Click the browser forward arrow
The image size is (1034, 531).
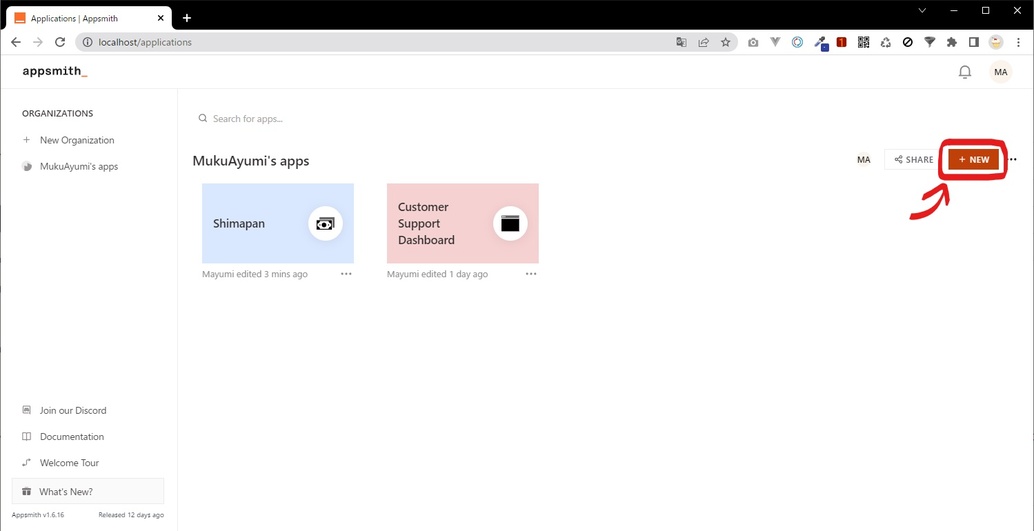point(38,42)
